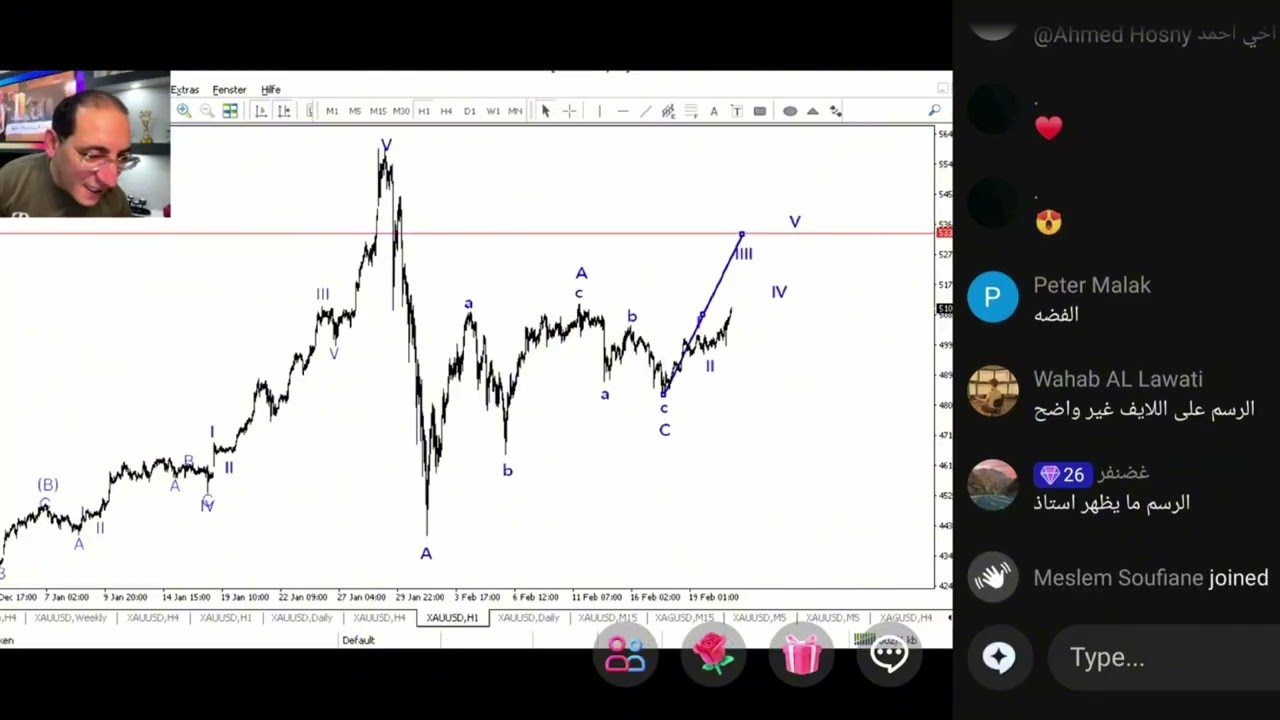Screen dimensions: 1280x720
Task: Open the Fenster menu
Action: click(229, 90)
